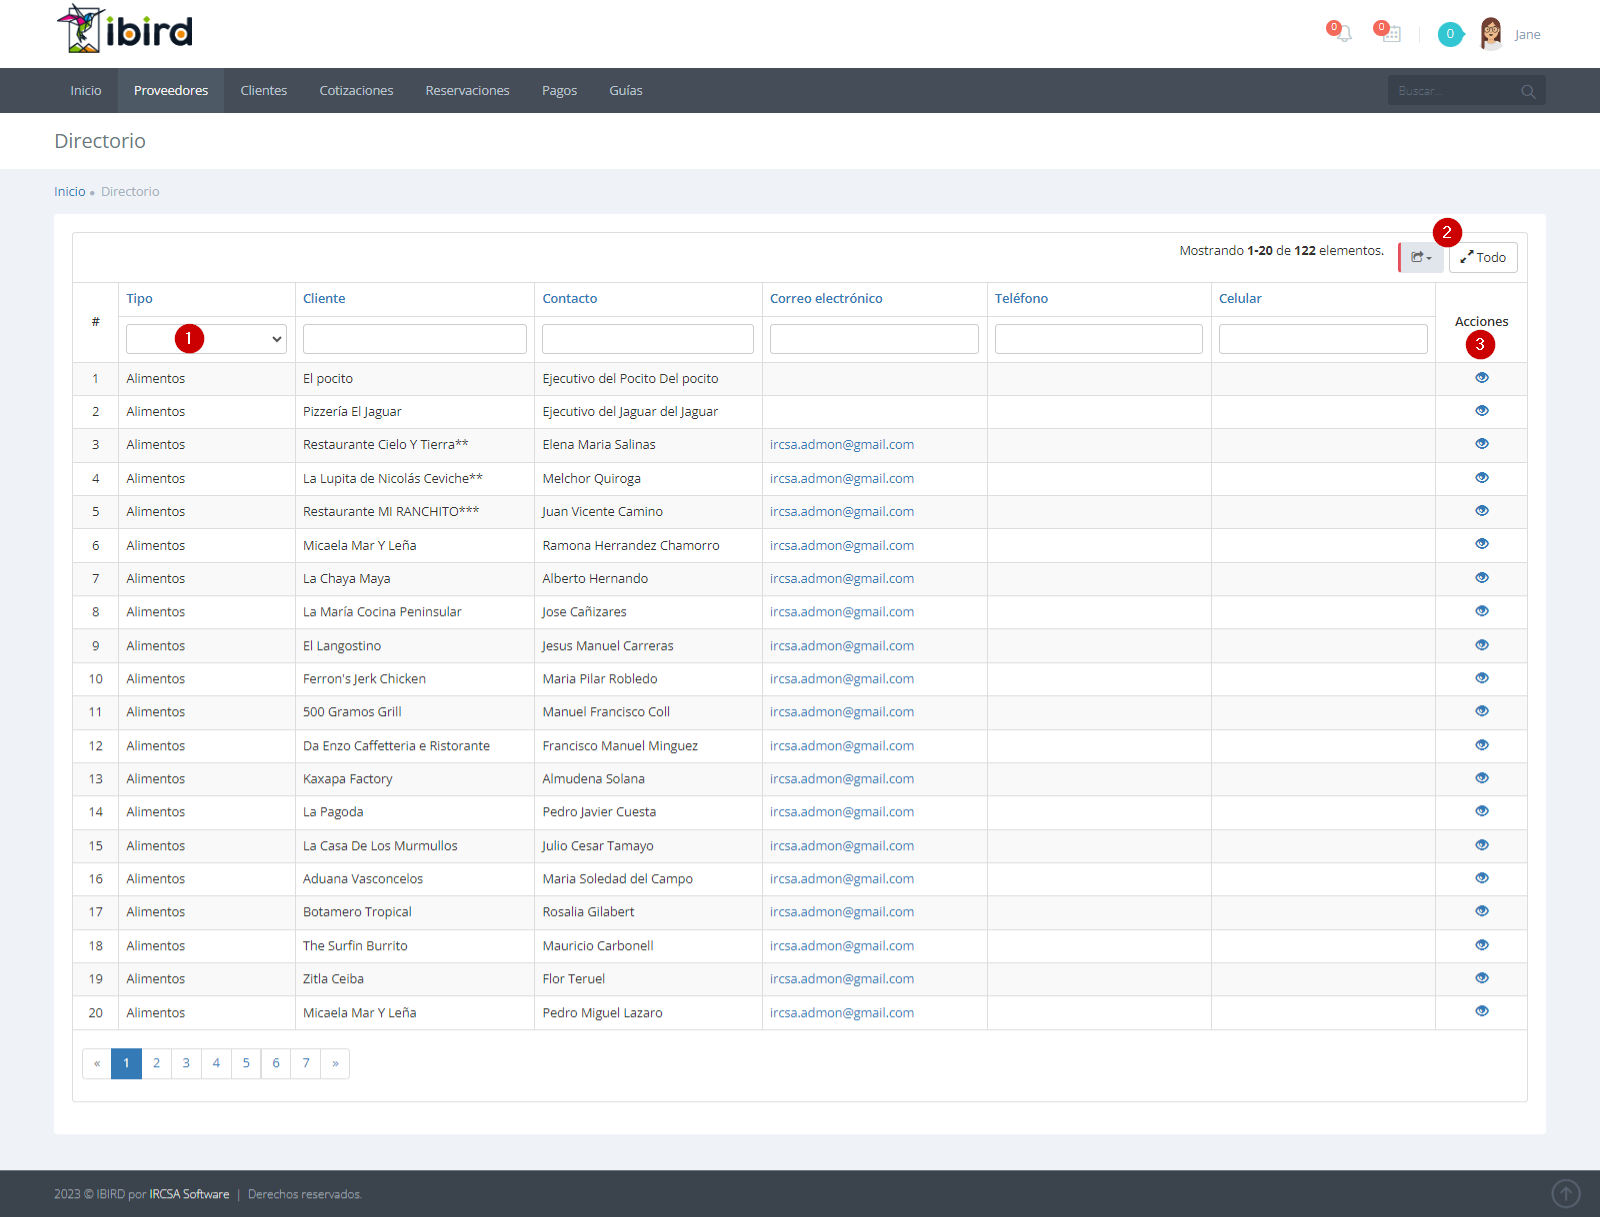Click the Cliente filter input field
The height and width of the screenshot is (1217, 1600).
point(415,339)
